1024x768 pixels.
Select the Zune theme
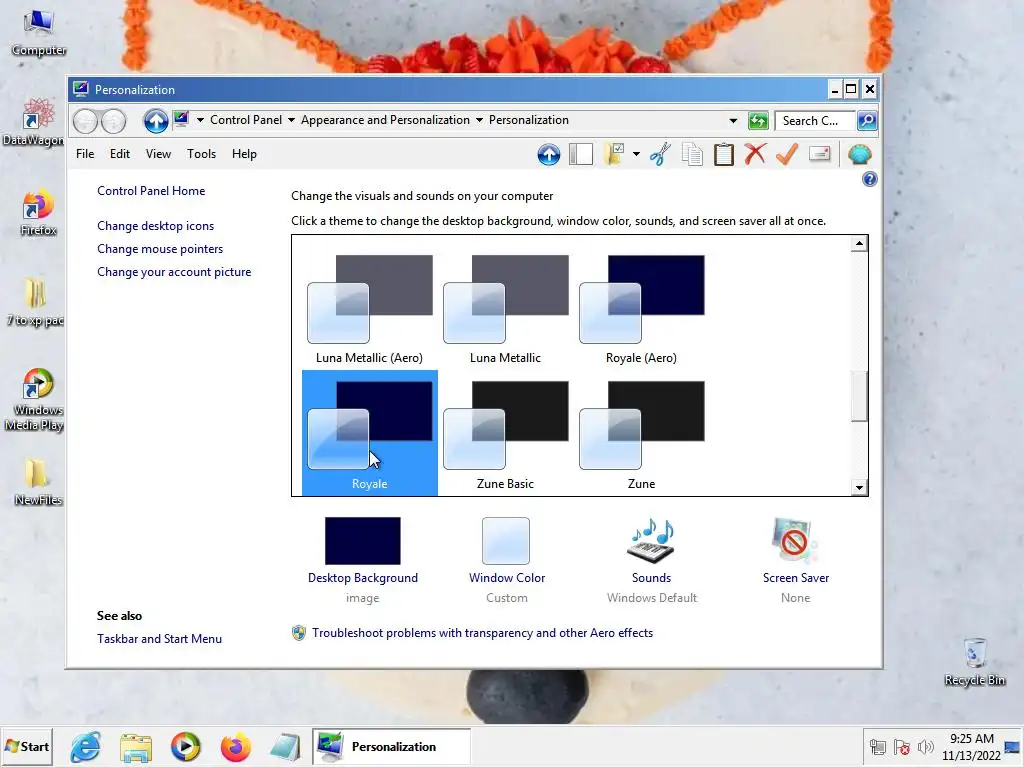(x=641, y=434)
